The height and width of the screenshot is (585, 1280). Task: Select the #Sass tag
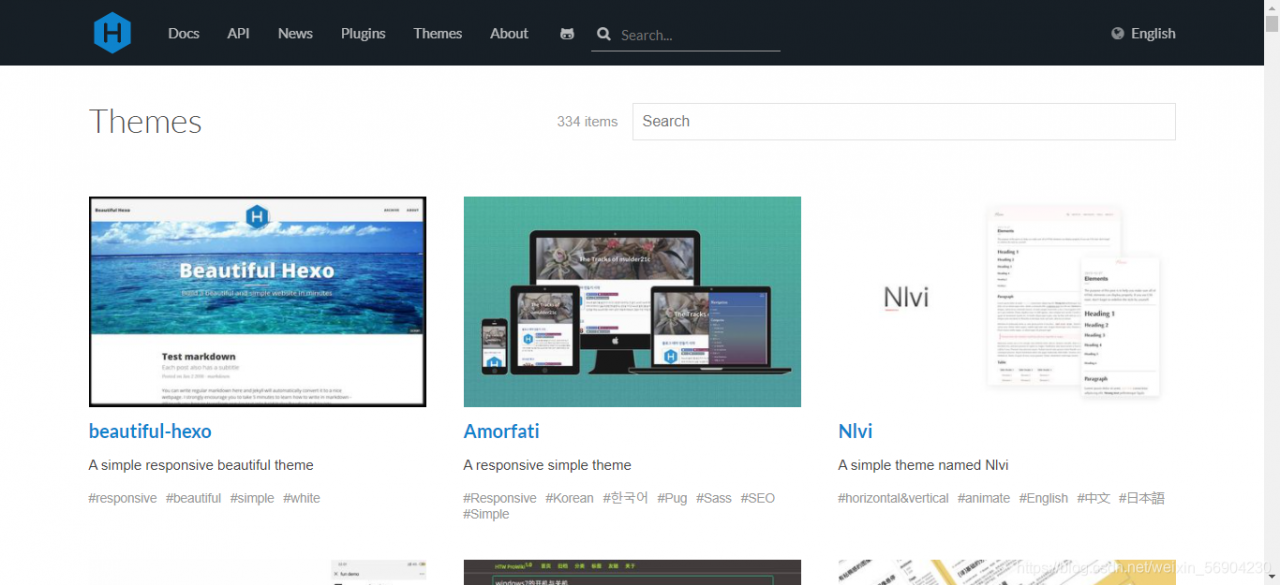point(714,498)
